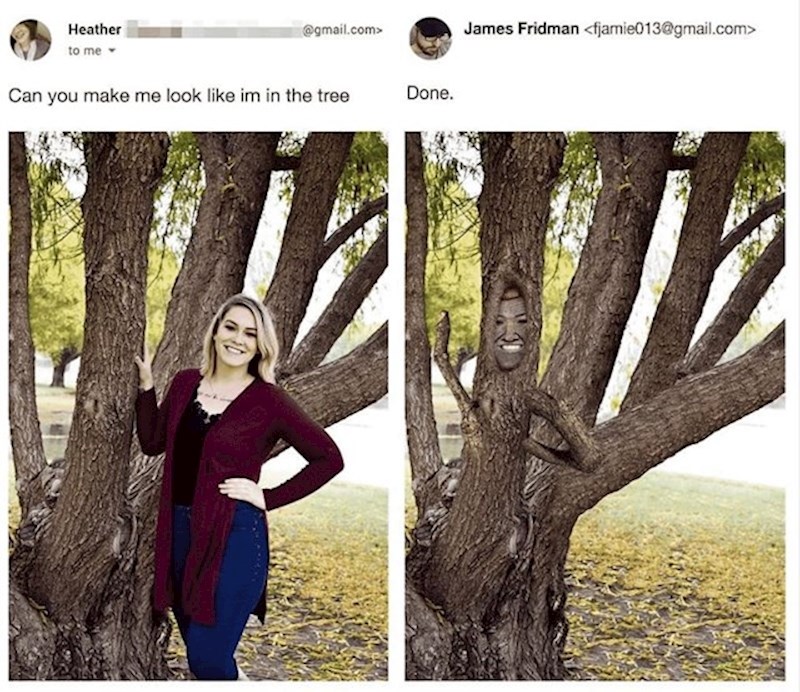
Task: Open Heather's profile avatar
Action: click(x=31, y=40)
